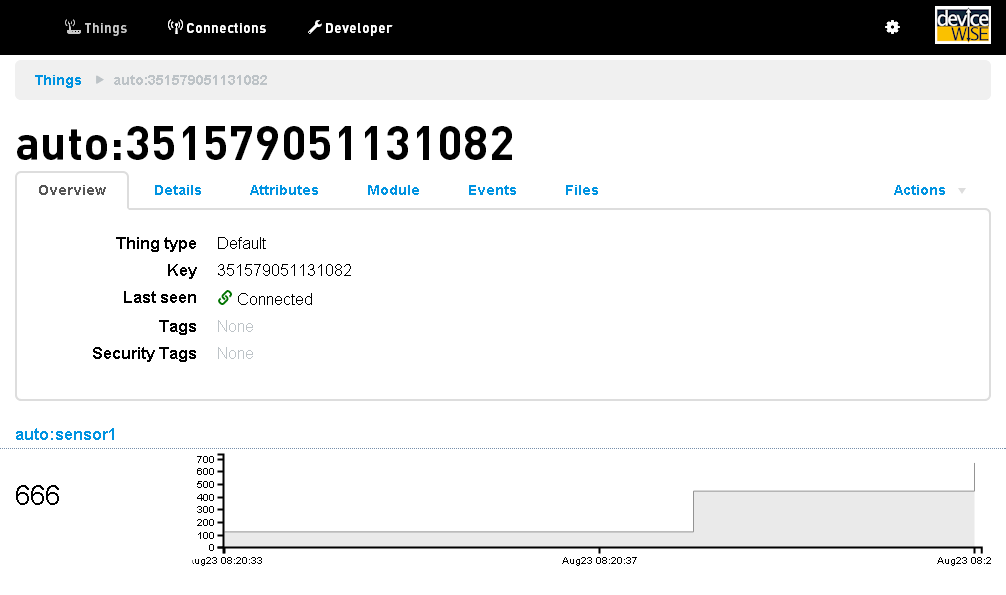This screenshot has height=595, width=1006.
Task: Click the router icon beside Things
Action: pos(73,27)
